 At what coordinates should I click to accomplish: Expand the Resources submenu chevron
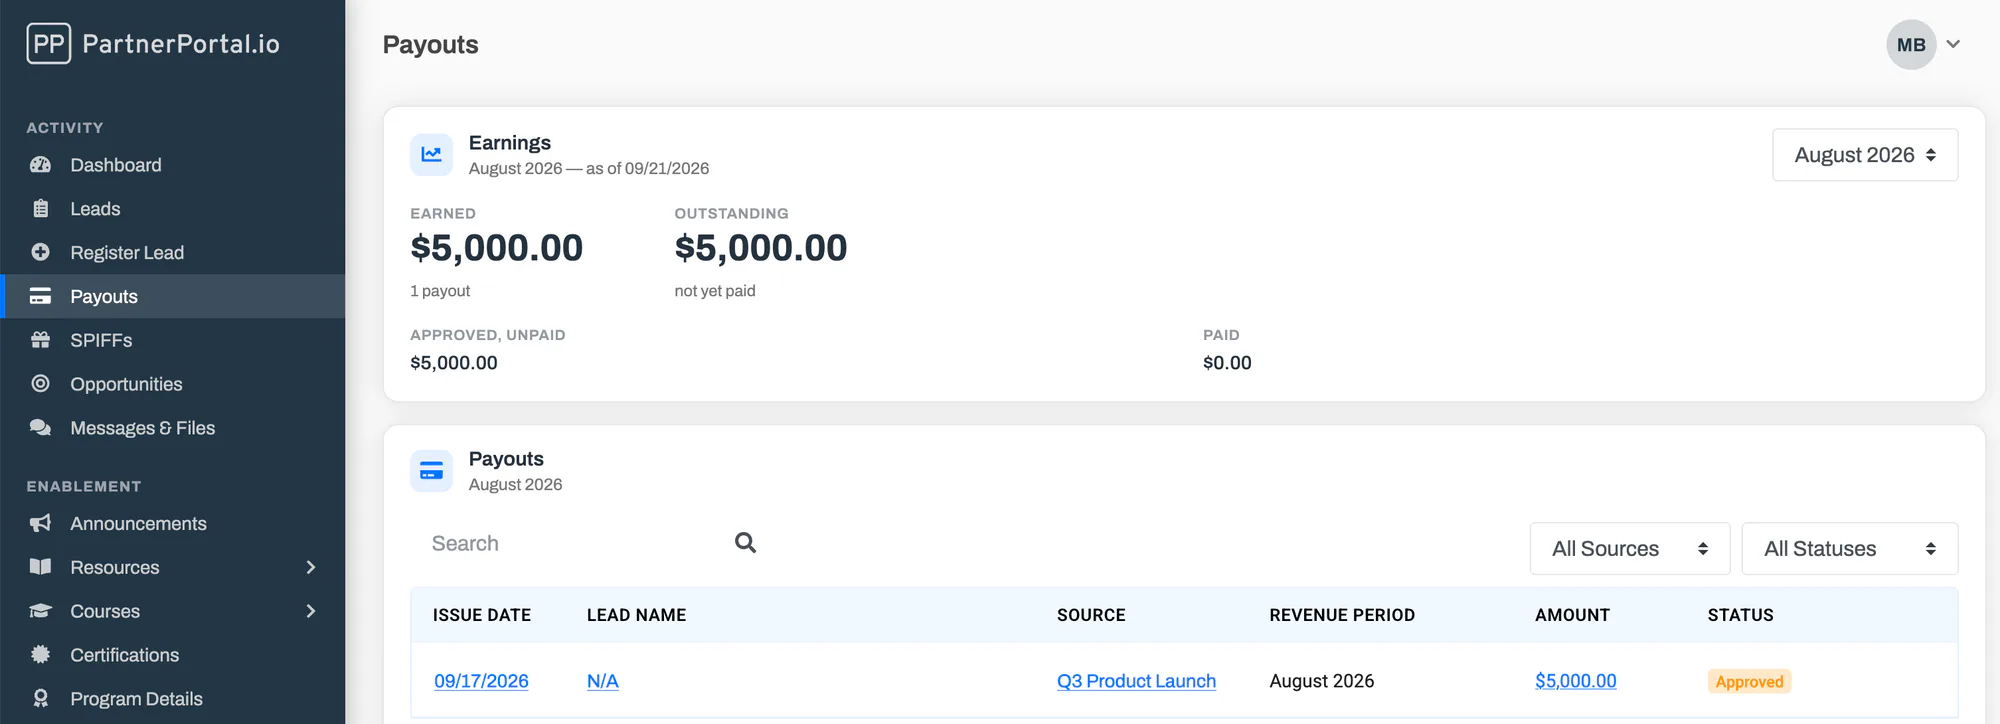(x=311, y=567)
